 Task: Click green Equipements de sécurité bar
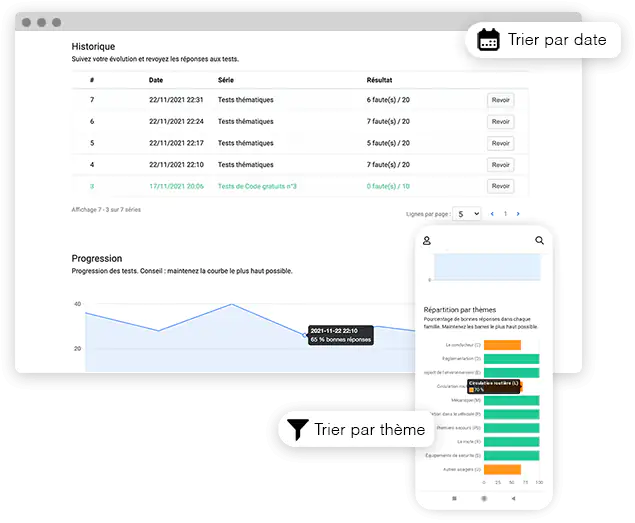[x=511, y=455]
